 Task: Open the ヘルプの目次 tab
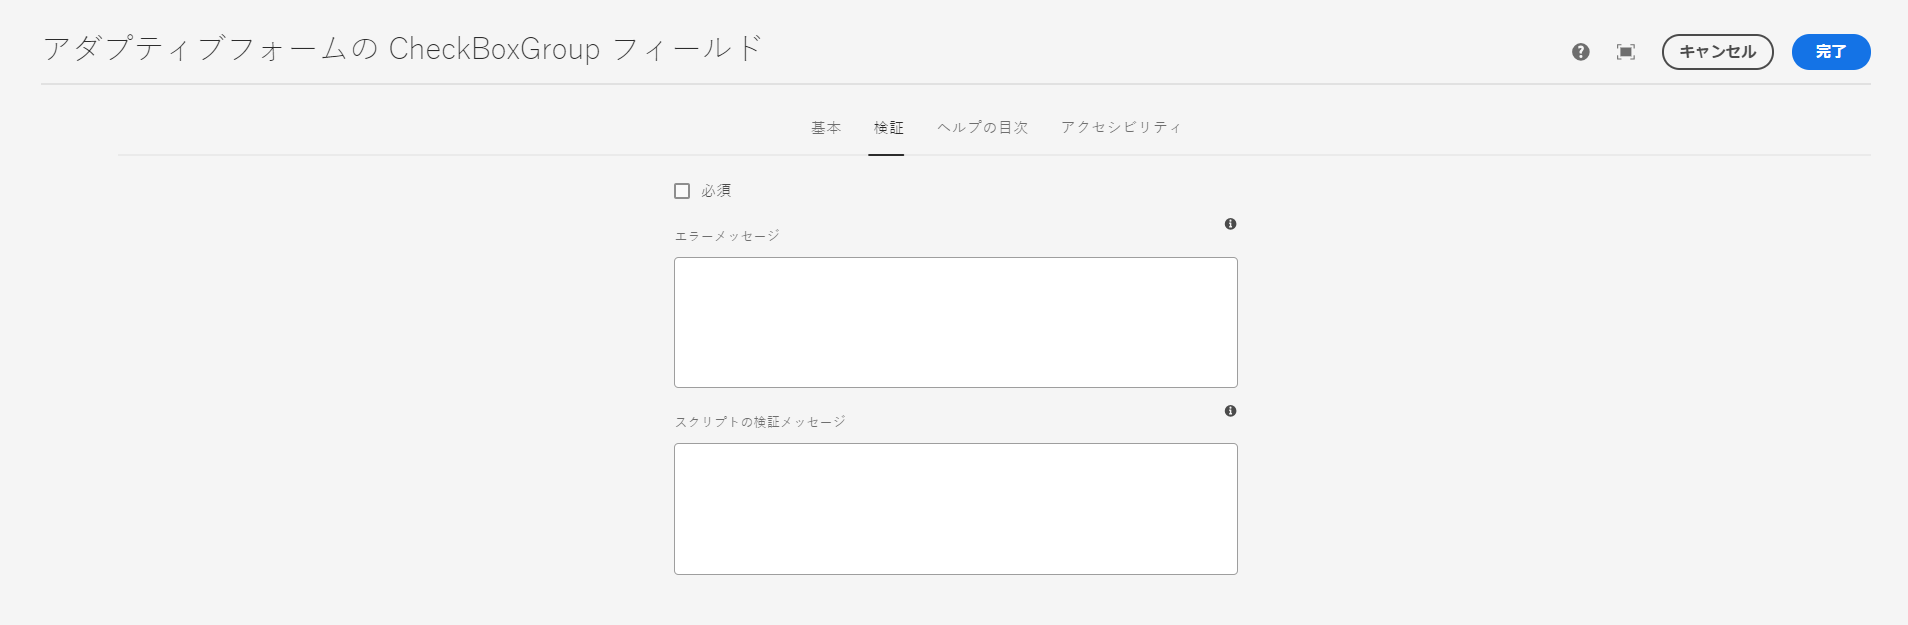[983, 128]
